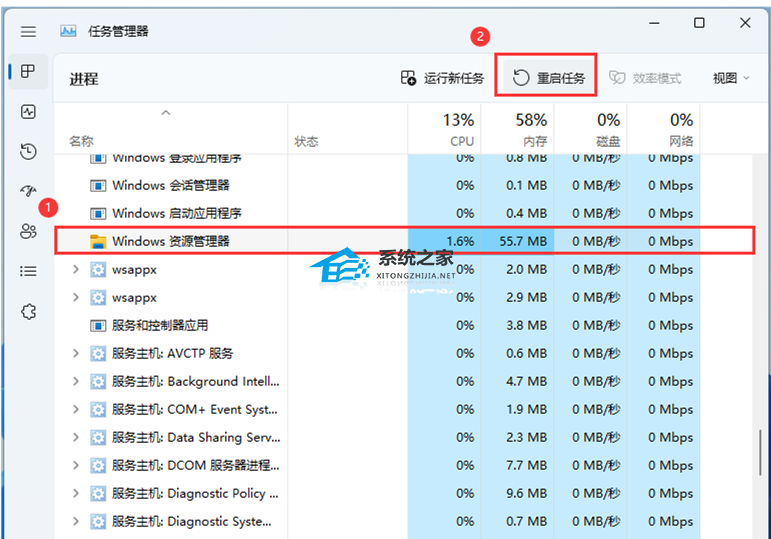Screen dimensions: 771x539
Task: Expand the first wsappx process
Action: [76, 269]
